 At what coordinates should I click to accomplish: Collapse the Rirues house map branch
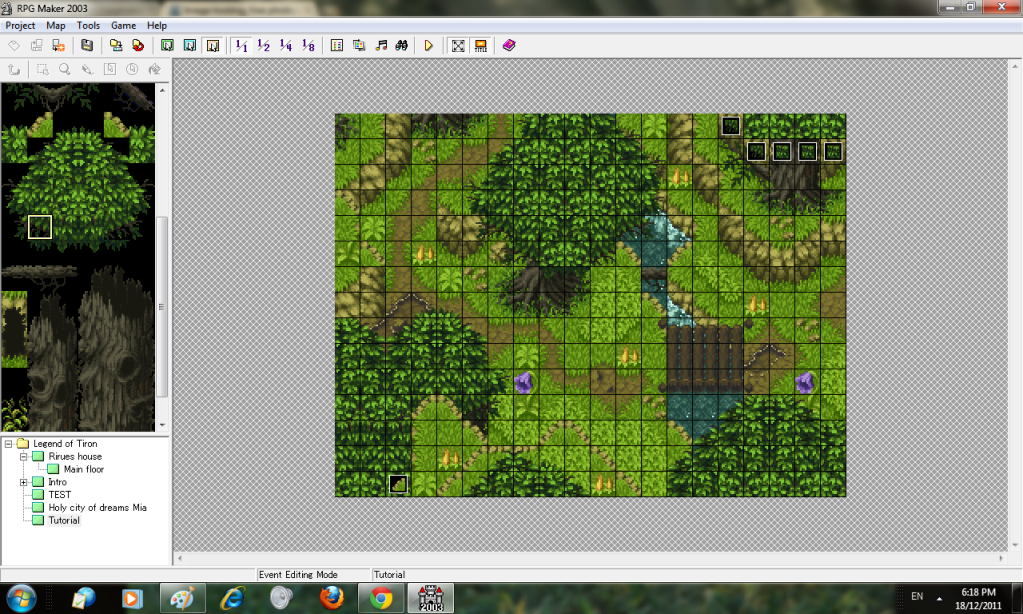[x=23, y=457]
